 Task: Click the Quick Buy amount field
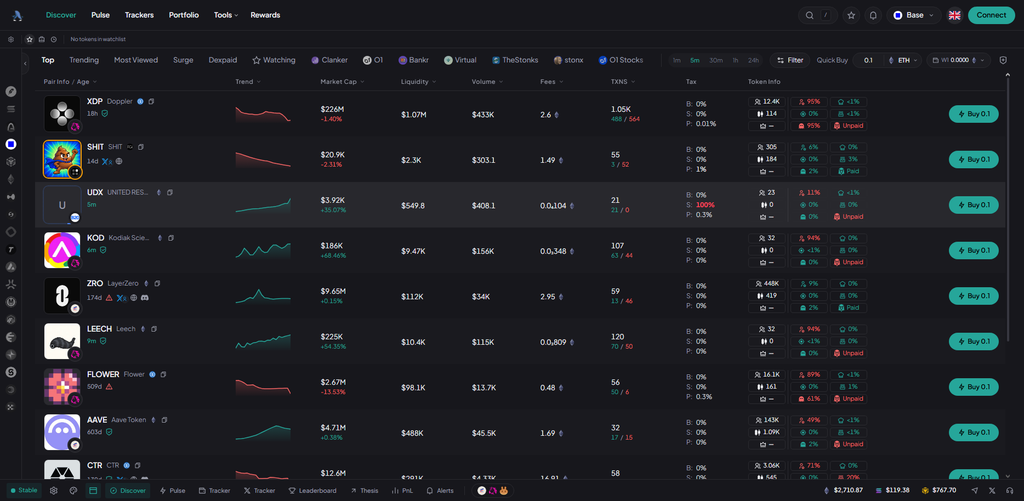[x=869, y=60]
